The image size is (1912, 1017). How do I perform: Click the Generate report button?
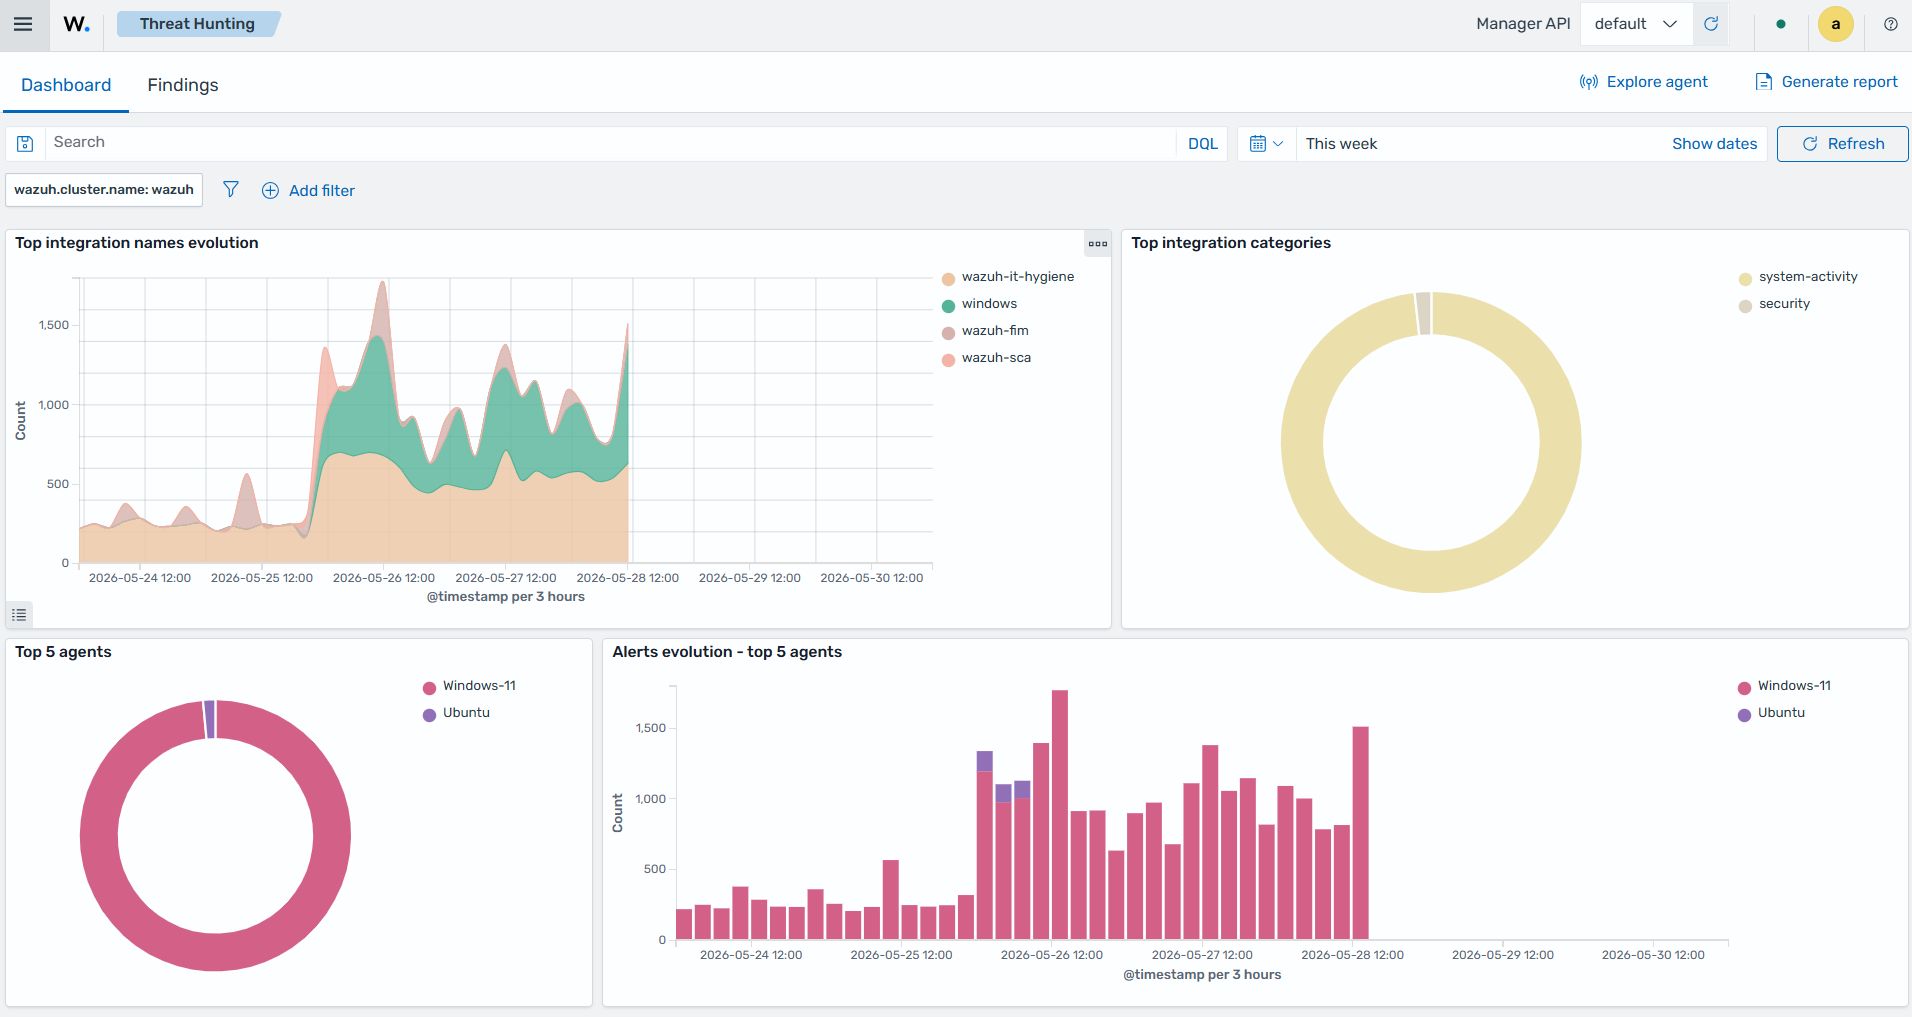(x=1826, y=82)
